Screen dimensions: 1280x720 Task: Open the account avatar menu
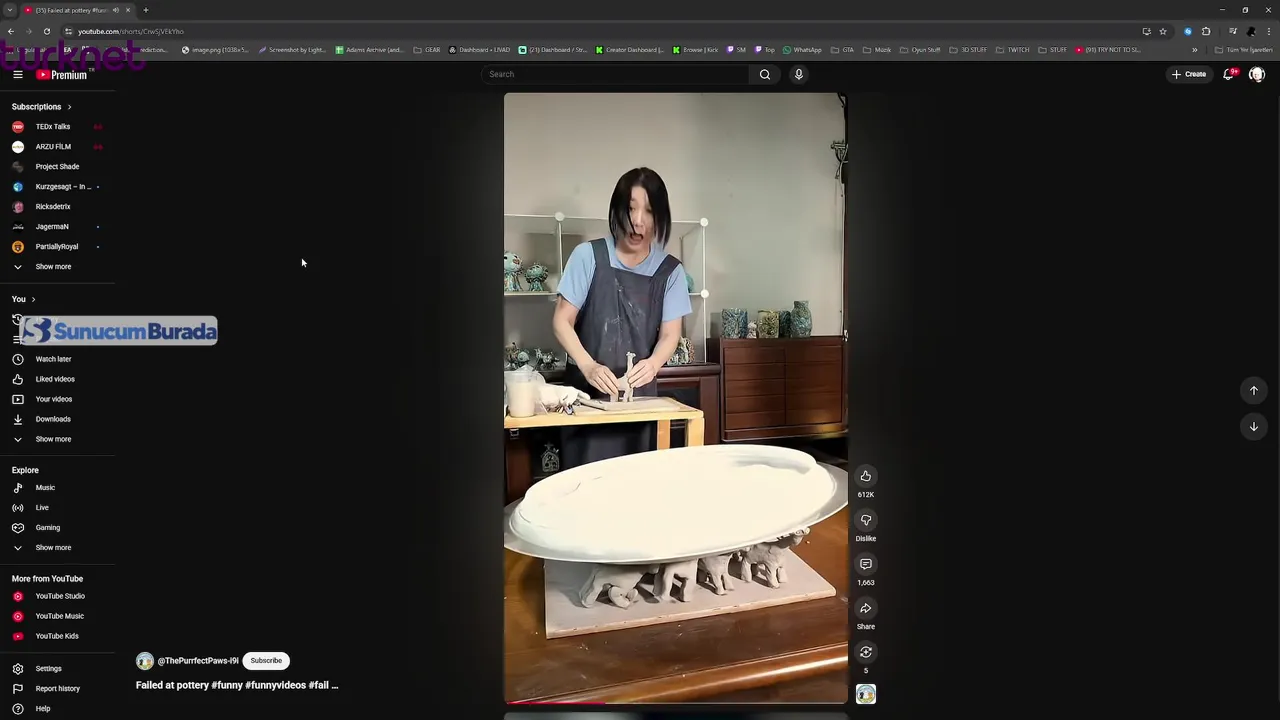coord(1257,74)
